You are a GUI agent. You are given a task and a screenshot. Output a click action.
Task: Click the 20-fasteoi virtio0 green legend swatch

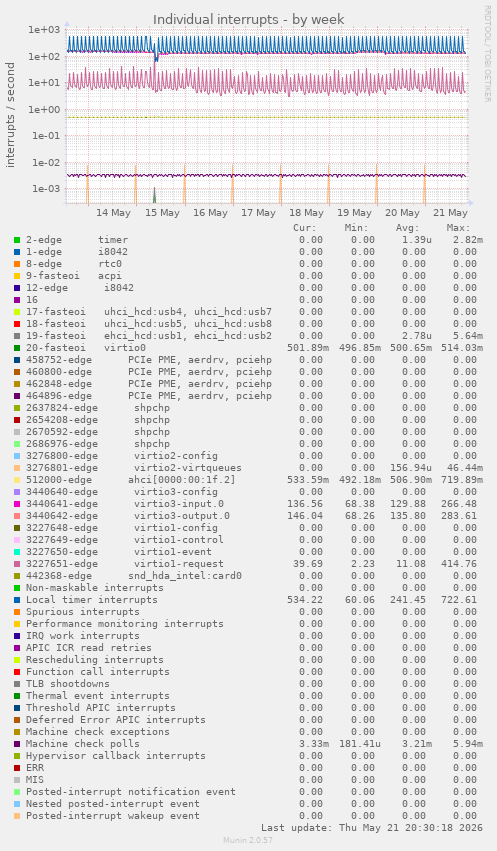pyautogui.click(x=17, y=348)
